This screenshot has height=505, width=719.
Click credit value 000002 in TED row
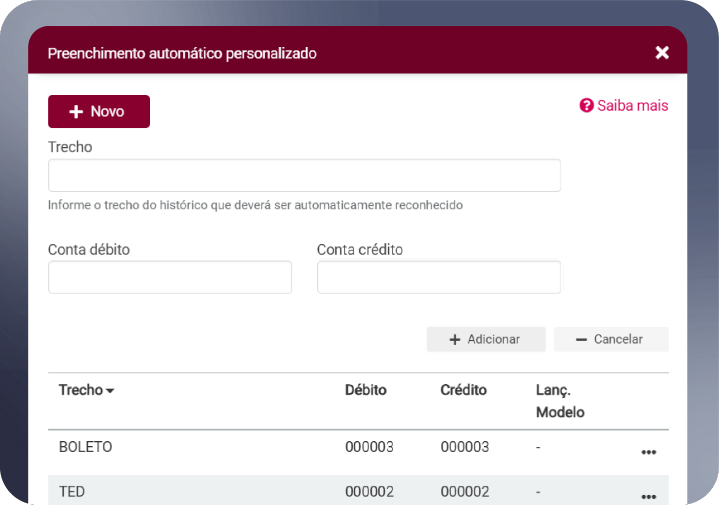465,491
